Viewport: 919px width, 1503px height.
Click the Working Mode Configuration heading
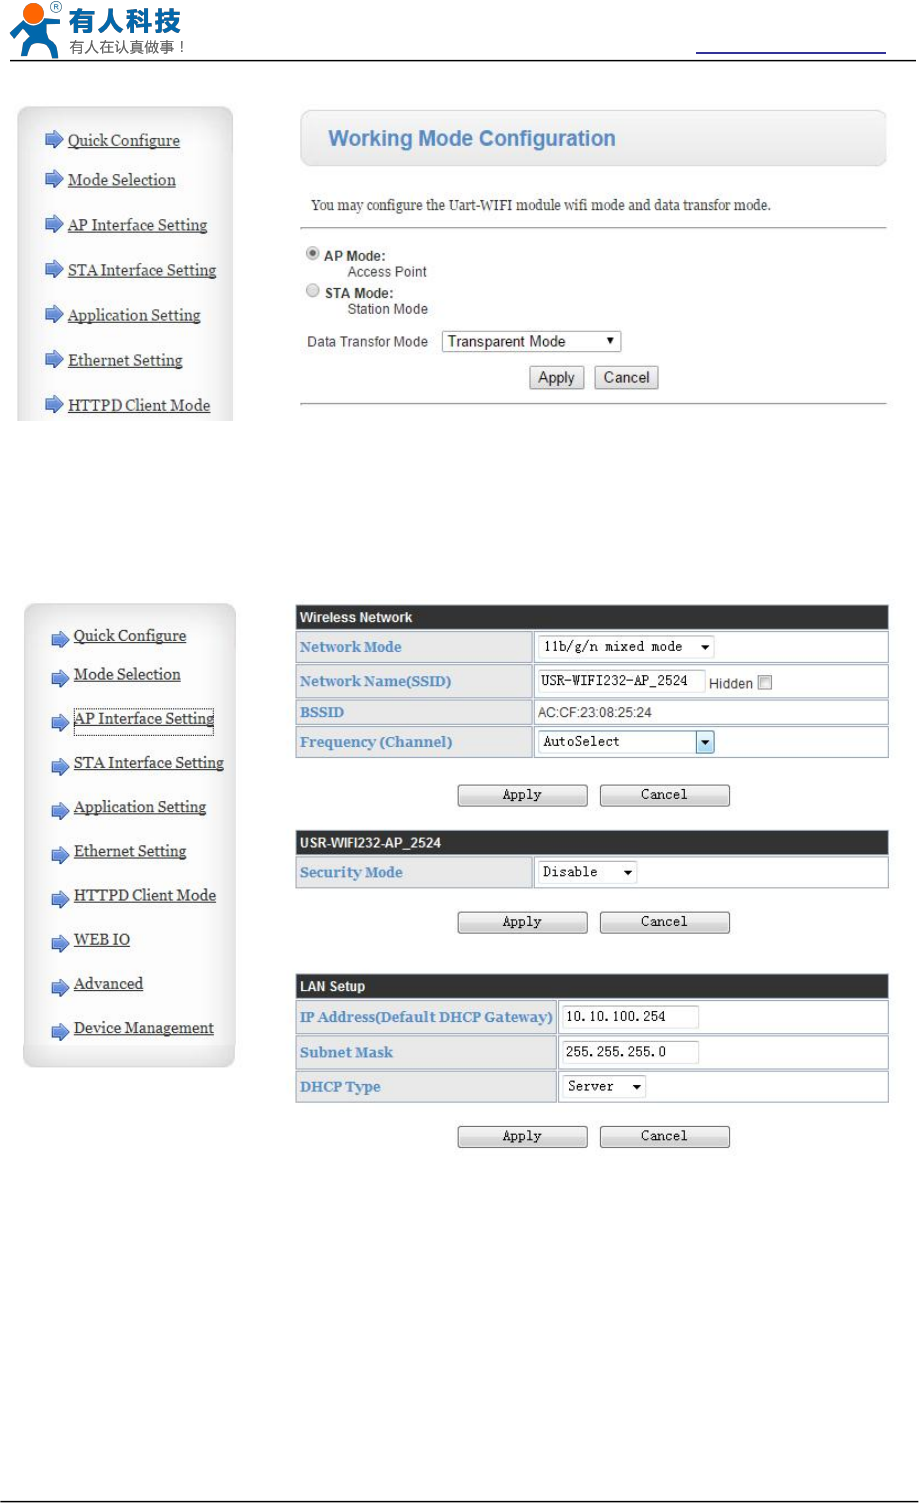[472, 139]
